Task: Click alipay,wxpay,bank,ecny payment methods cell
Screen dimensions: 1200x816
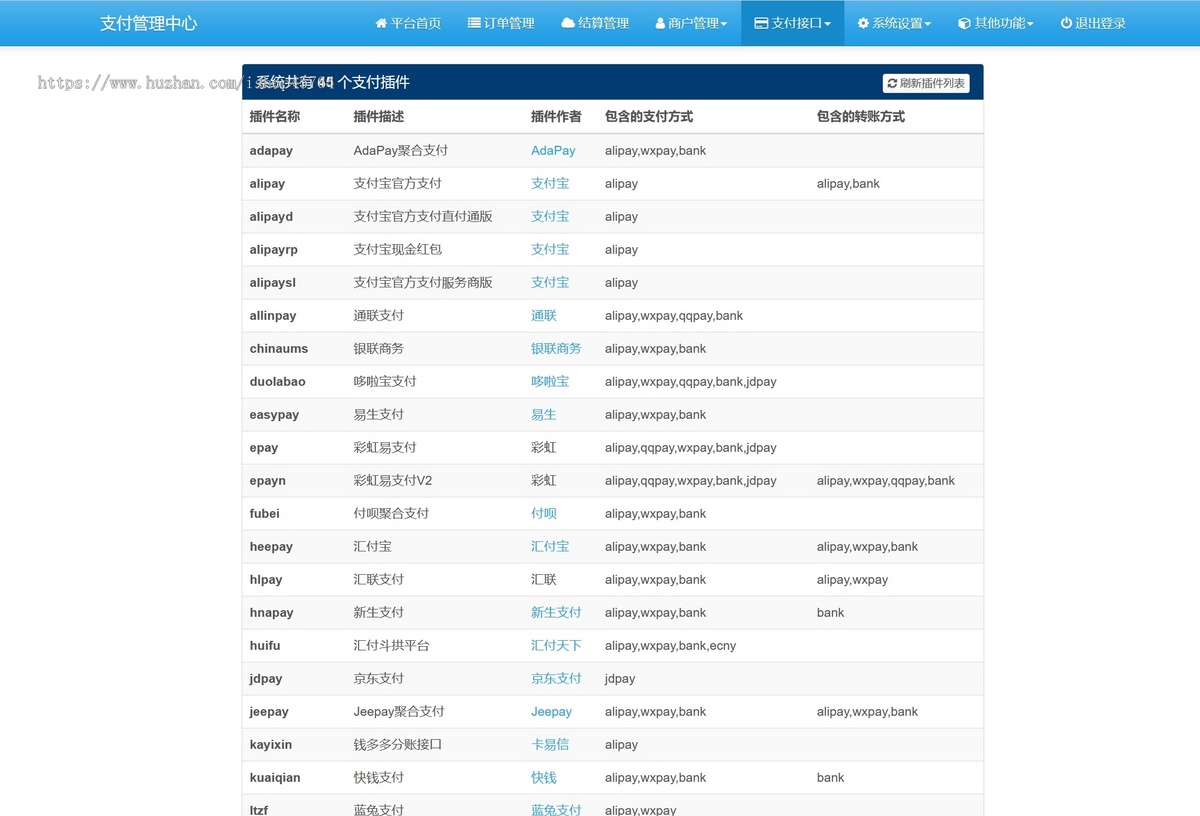Action: point(670,646)
